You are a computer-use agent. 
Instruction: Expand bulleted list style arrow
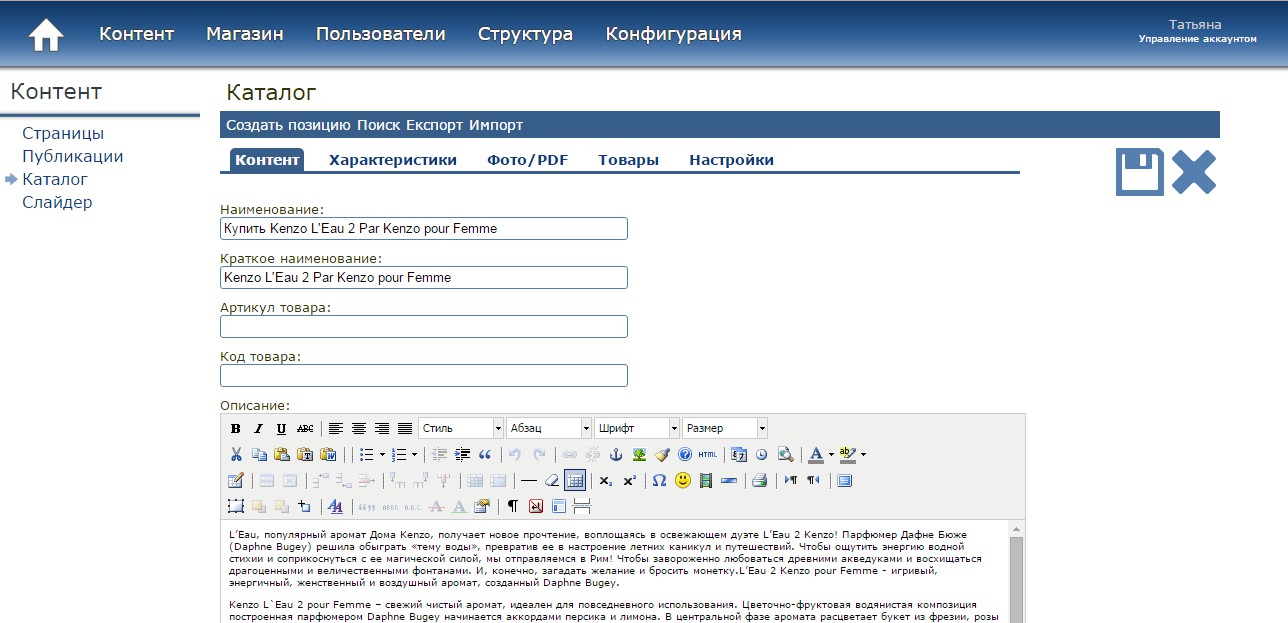tap(382, 454)
